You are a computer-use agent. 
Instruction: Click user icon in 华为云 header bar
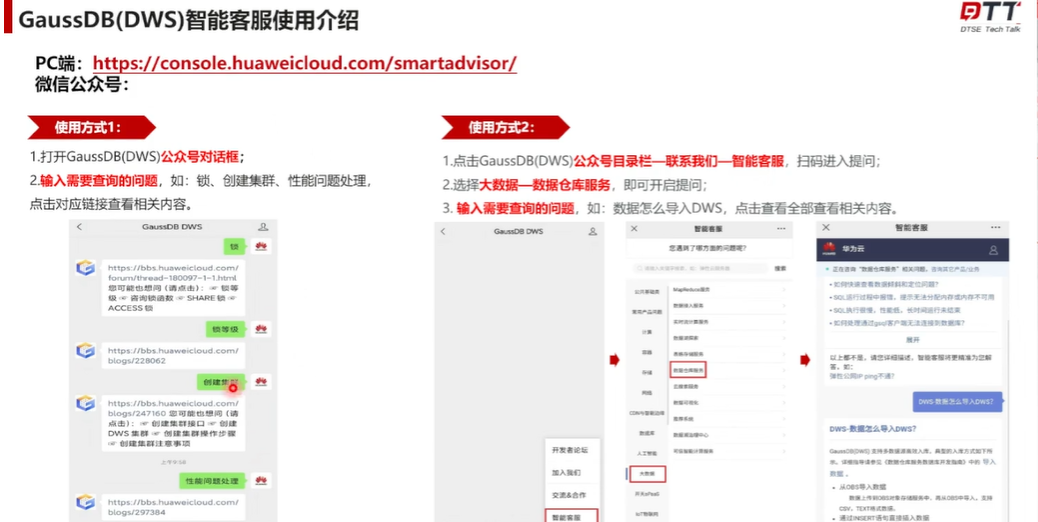[993, 250]
